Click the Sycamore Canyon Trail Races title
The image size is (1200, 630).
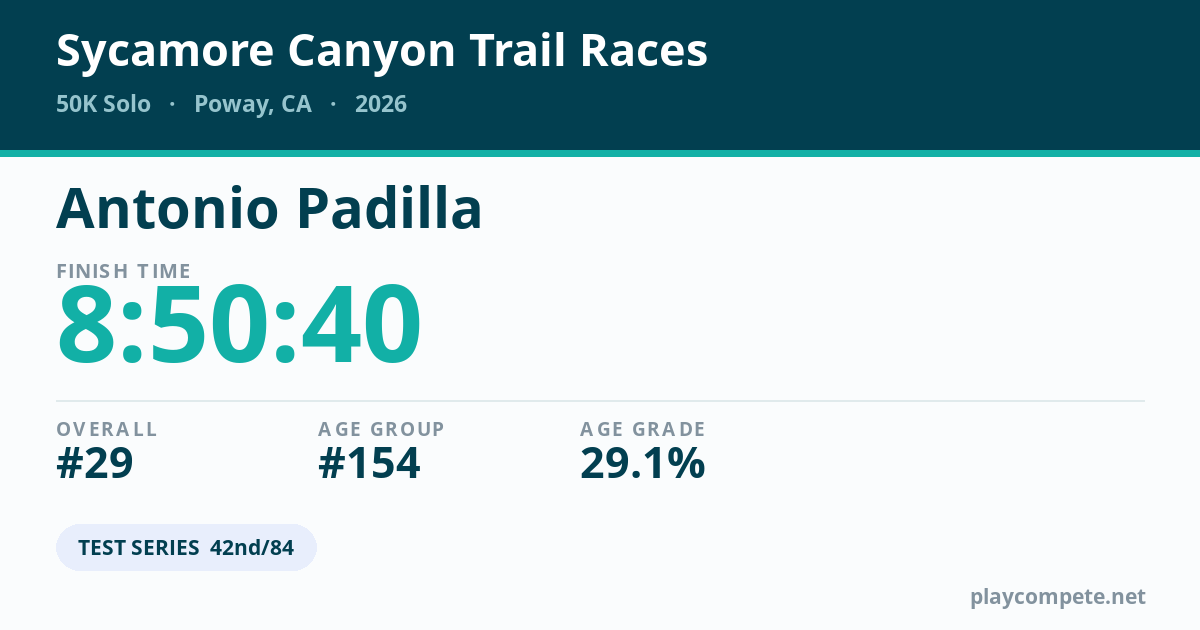point(382,52)
